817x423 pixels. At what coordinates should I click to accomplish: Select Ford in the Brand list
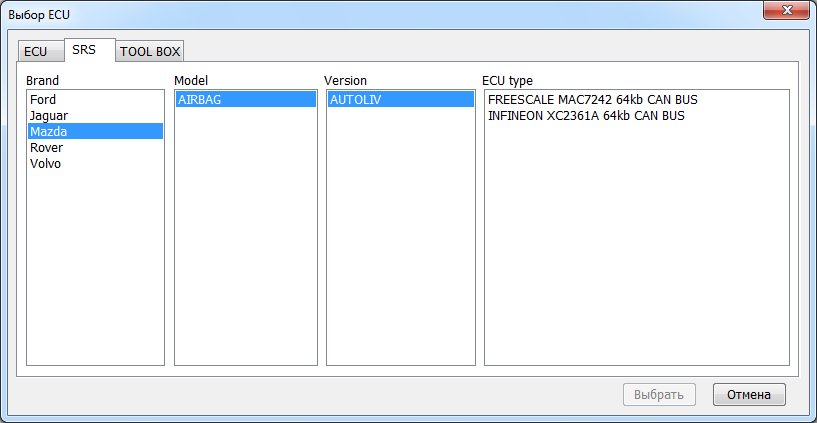coord(95,99)
